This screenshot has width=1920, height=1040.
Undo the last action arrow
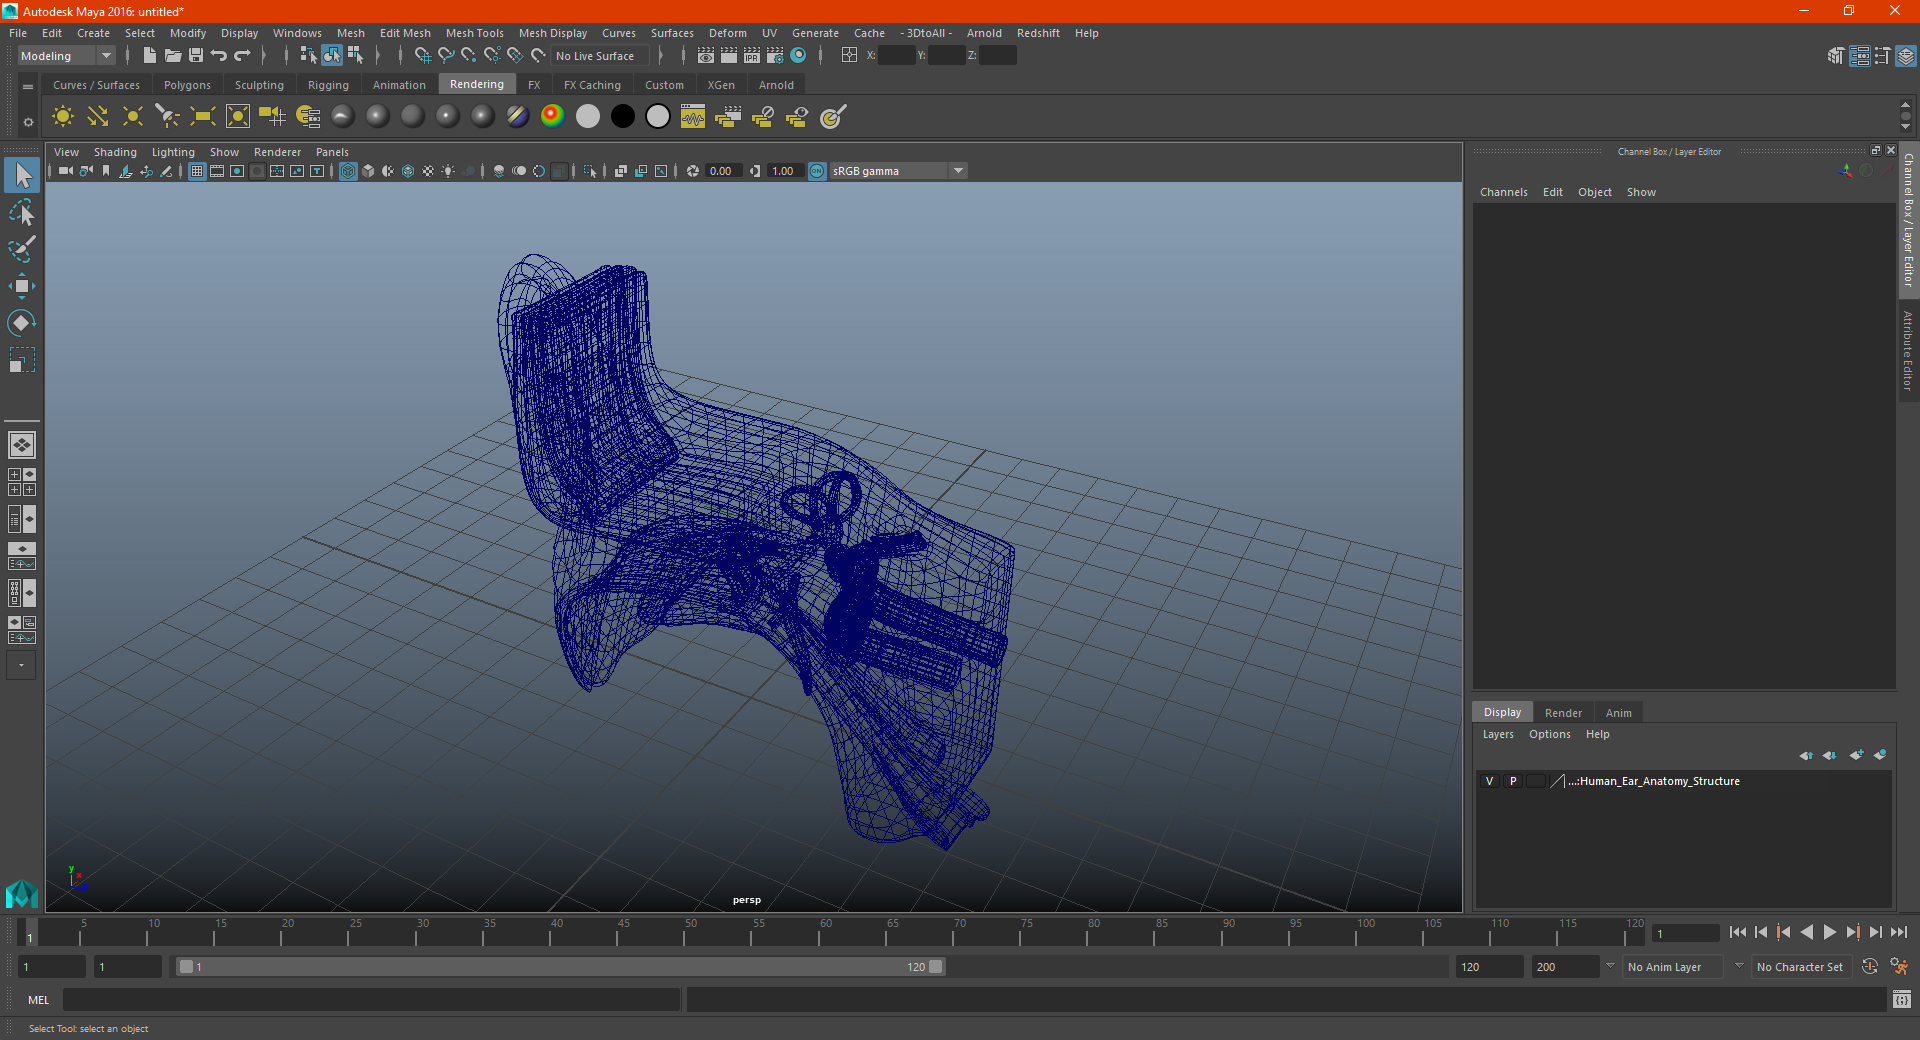point(219,56)
